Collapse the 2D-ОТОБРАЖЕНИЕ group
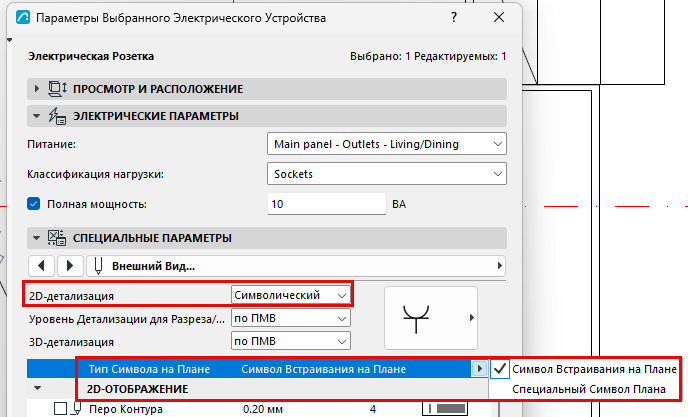This screenshot has width=688, height=417. tap(38, 388)
